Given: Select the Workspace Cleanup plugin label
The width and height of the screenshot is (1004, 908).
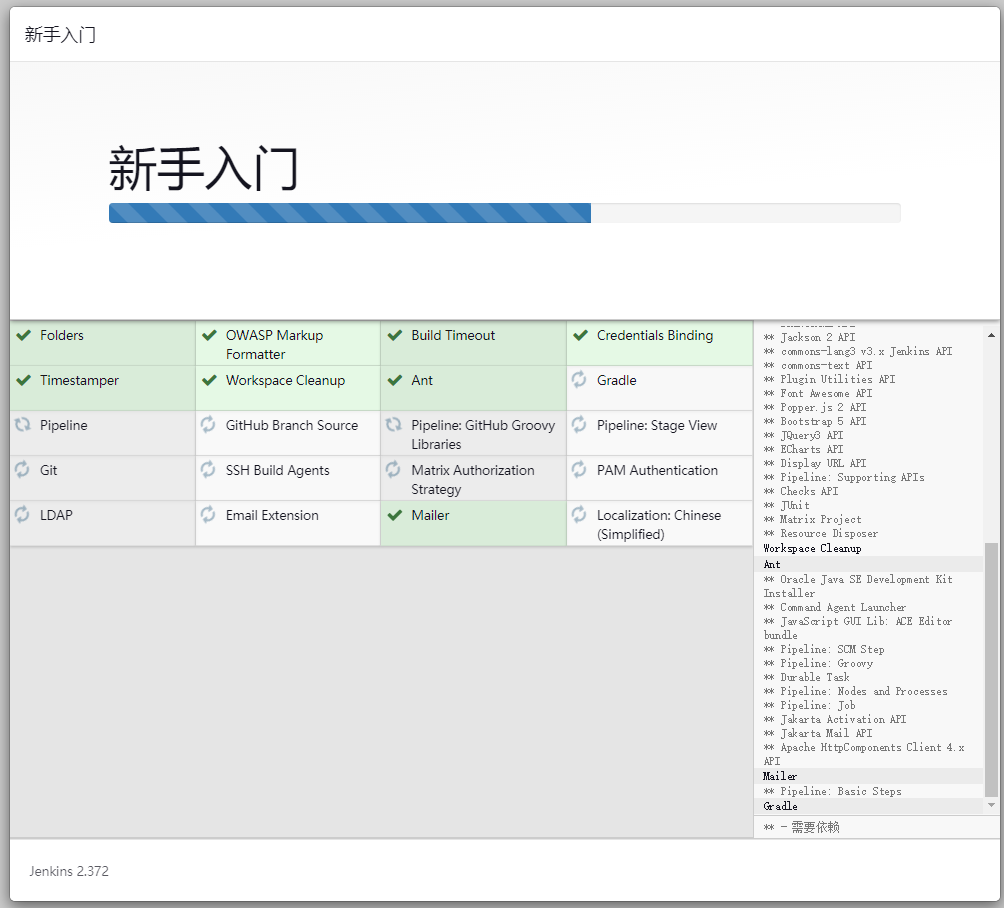Looking at the screenshot, I should click(x=285, y=381).
